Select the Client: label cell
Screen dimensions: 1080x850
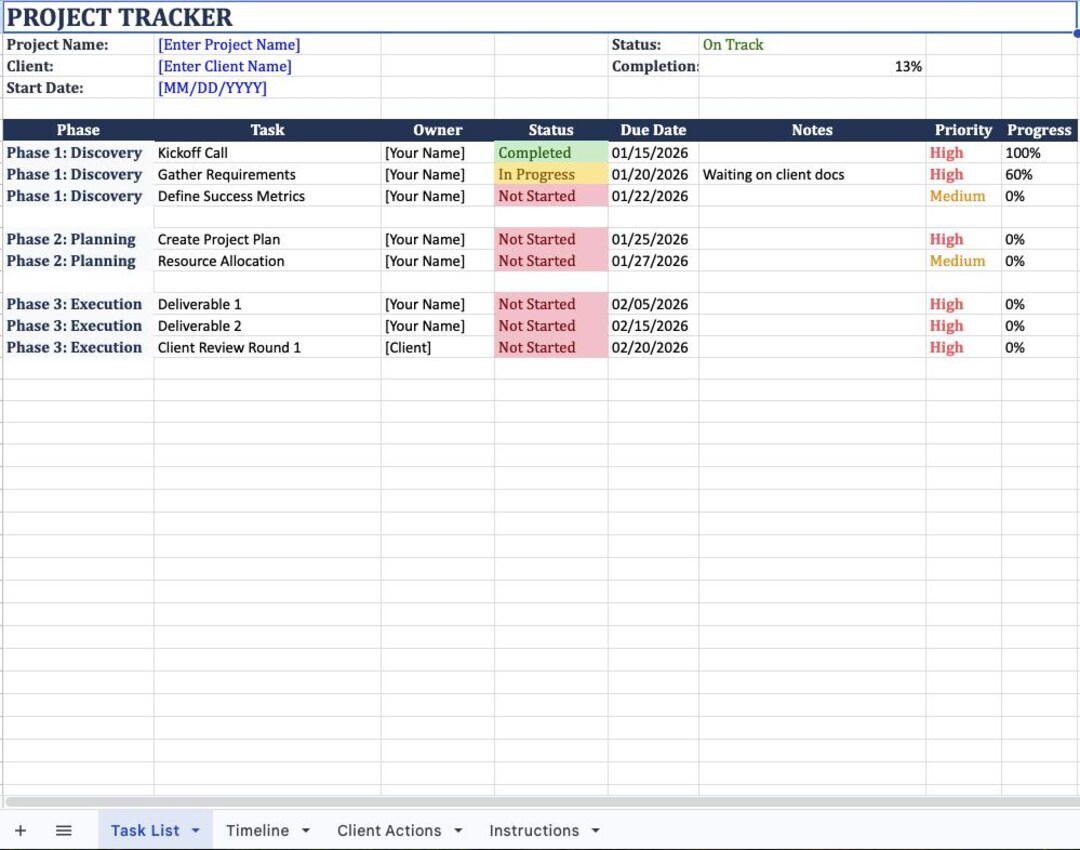(x=79, y=66)
